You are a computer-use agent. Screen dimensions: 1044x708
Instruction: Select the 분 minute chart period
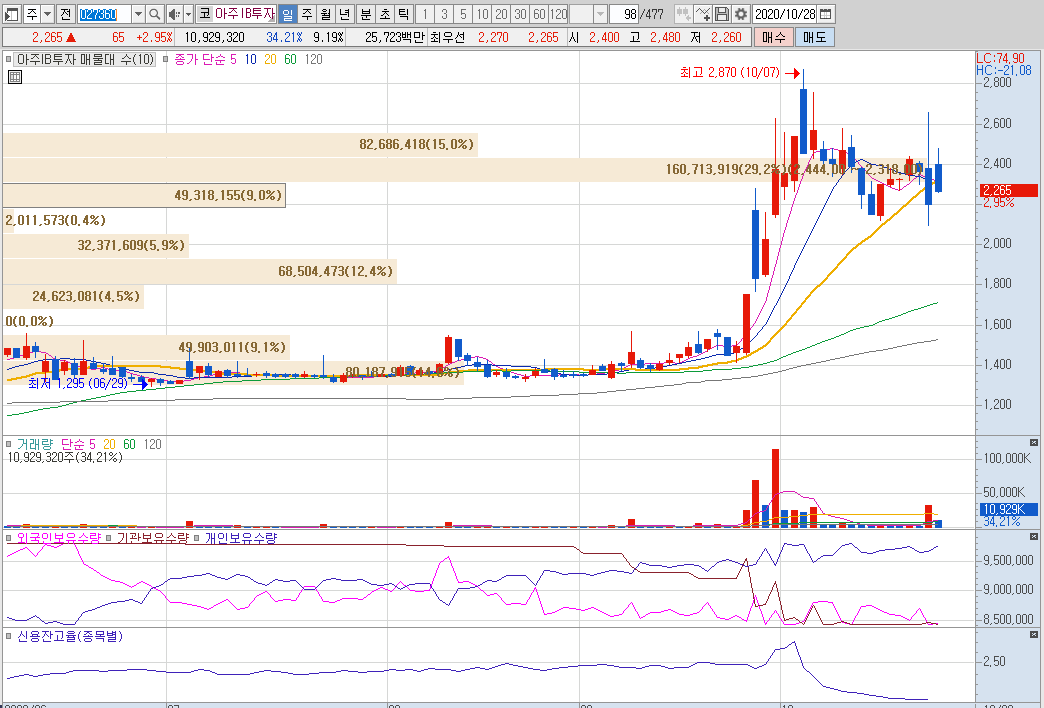coord(366,14)
